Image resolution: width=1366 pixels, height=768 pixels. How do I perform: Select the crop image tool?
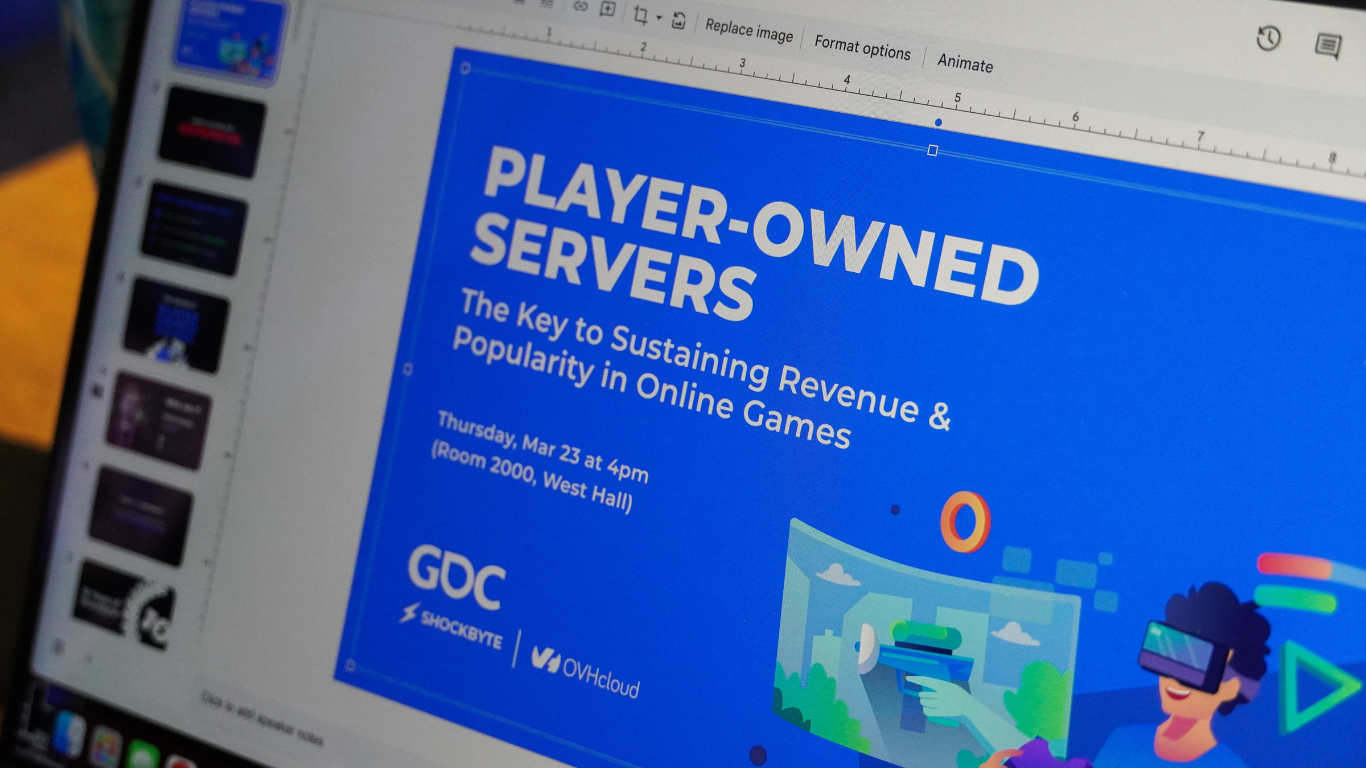(641, 14)
